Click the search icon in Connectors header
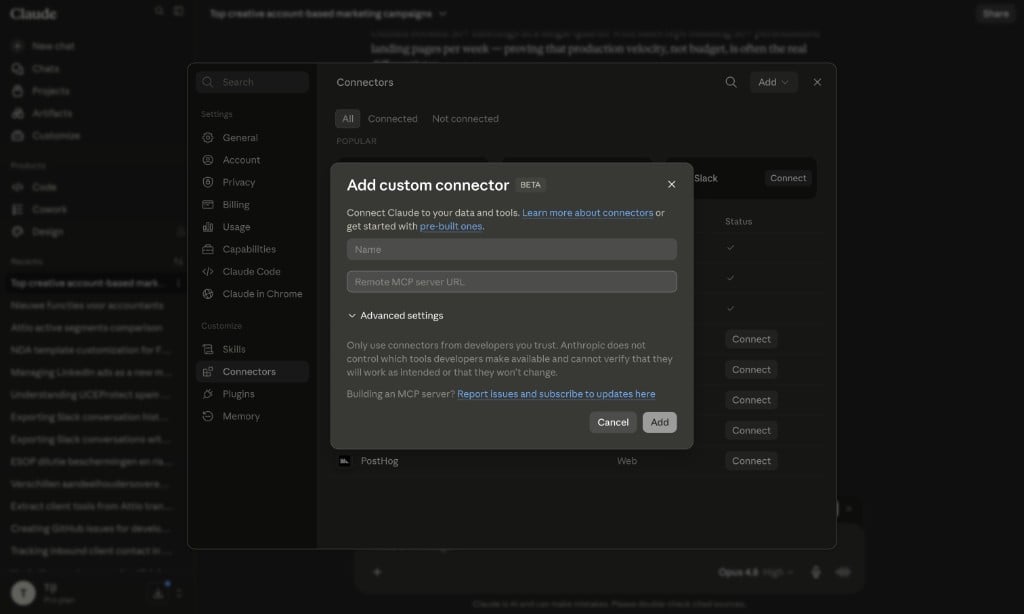The image size is (1024, 614). pyautogui.click(x=731, y=82)
